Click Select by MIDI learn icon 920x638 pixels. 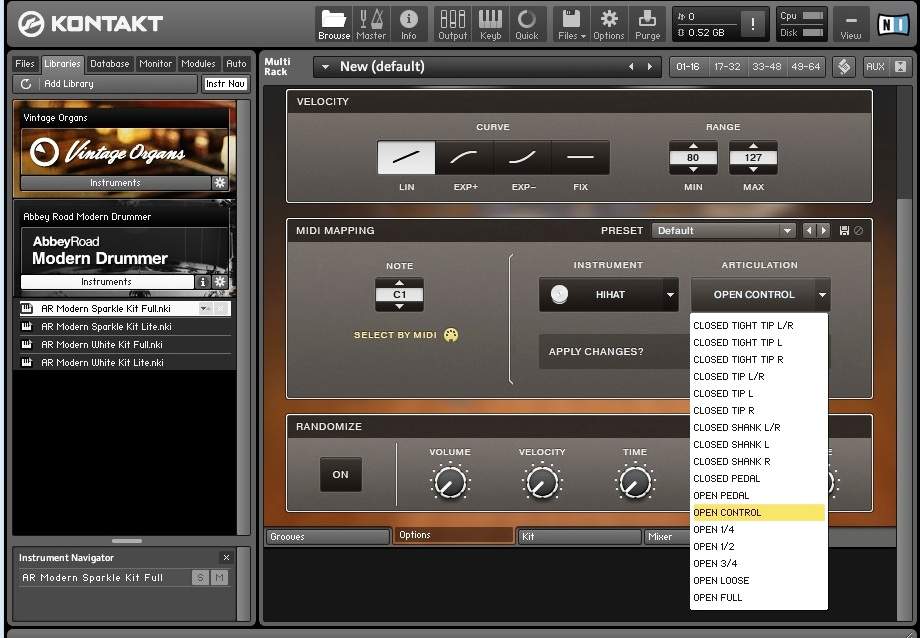(x=451, y=335)
